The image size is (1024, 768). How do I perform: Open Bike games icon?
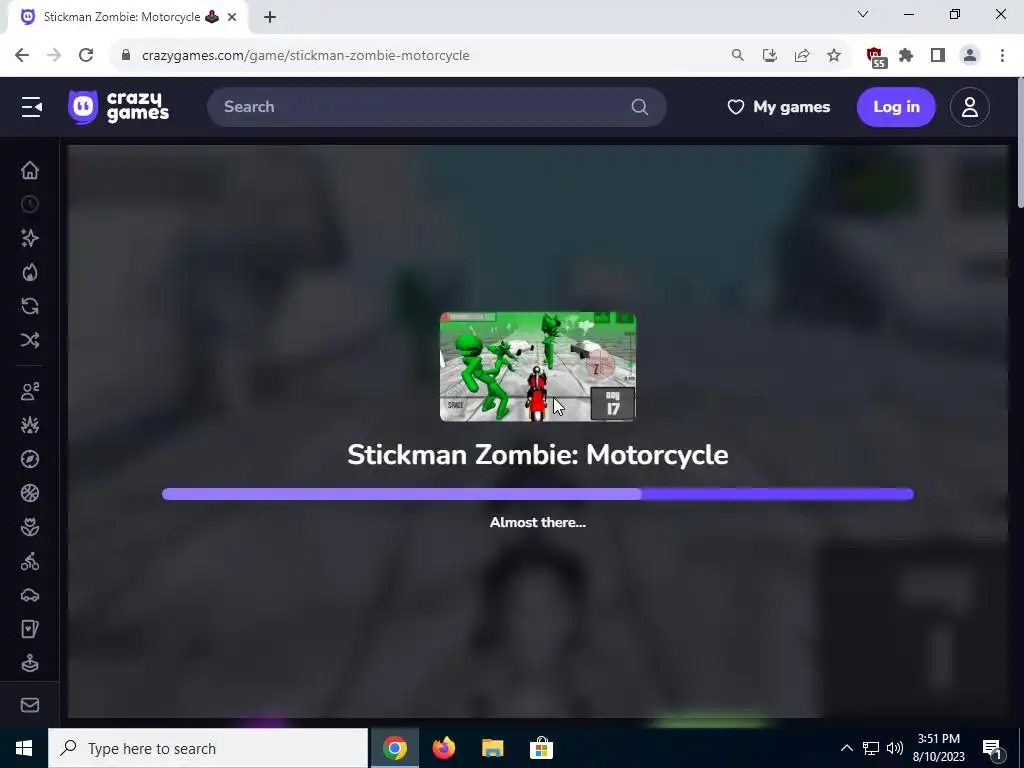30,561
